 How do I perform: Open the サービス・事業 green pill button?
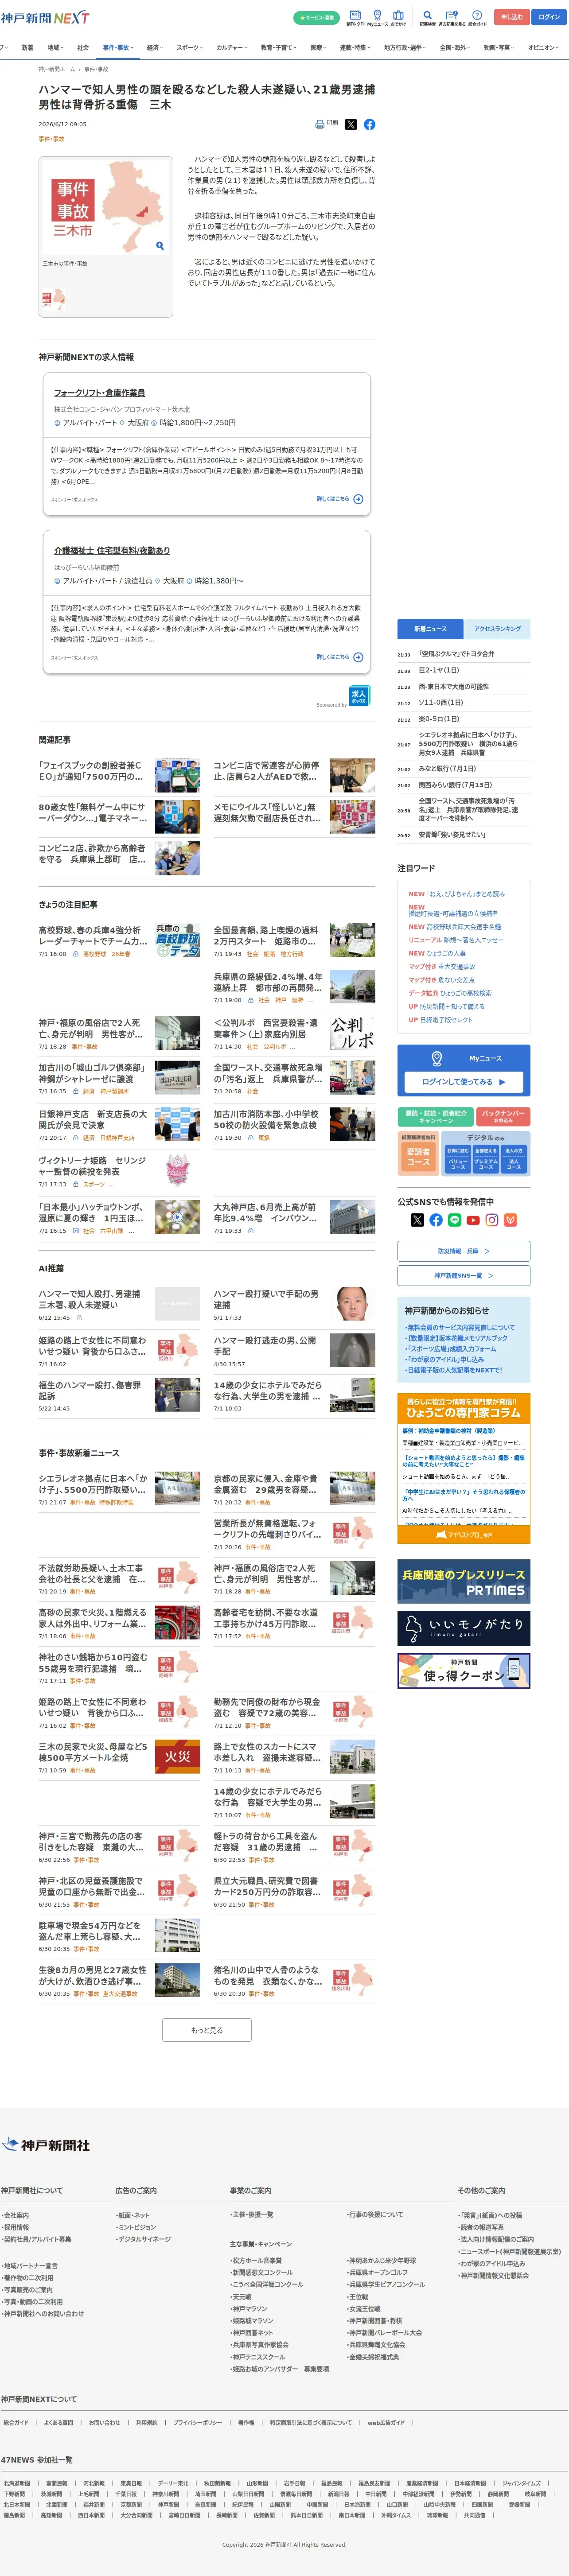[x=316, y=18]
